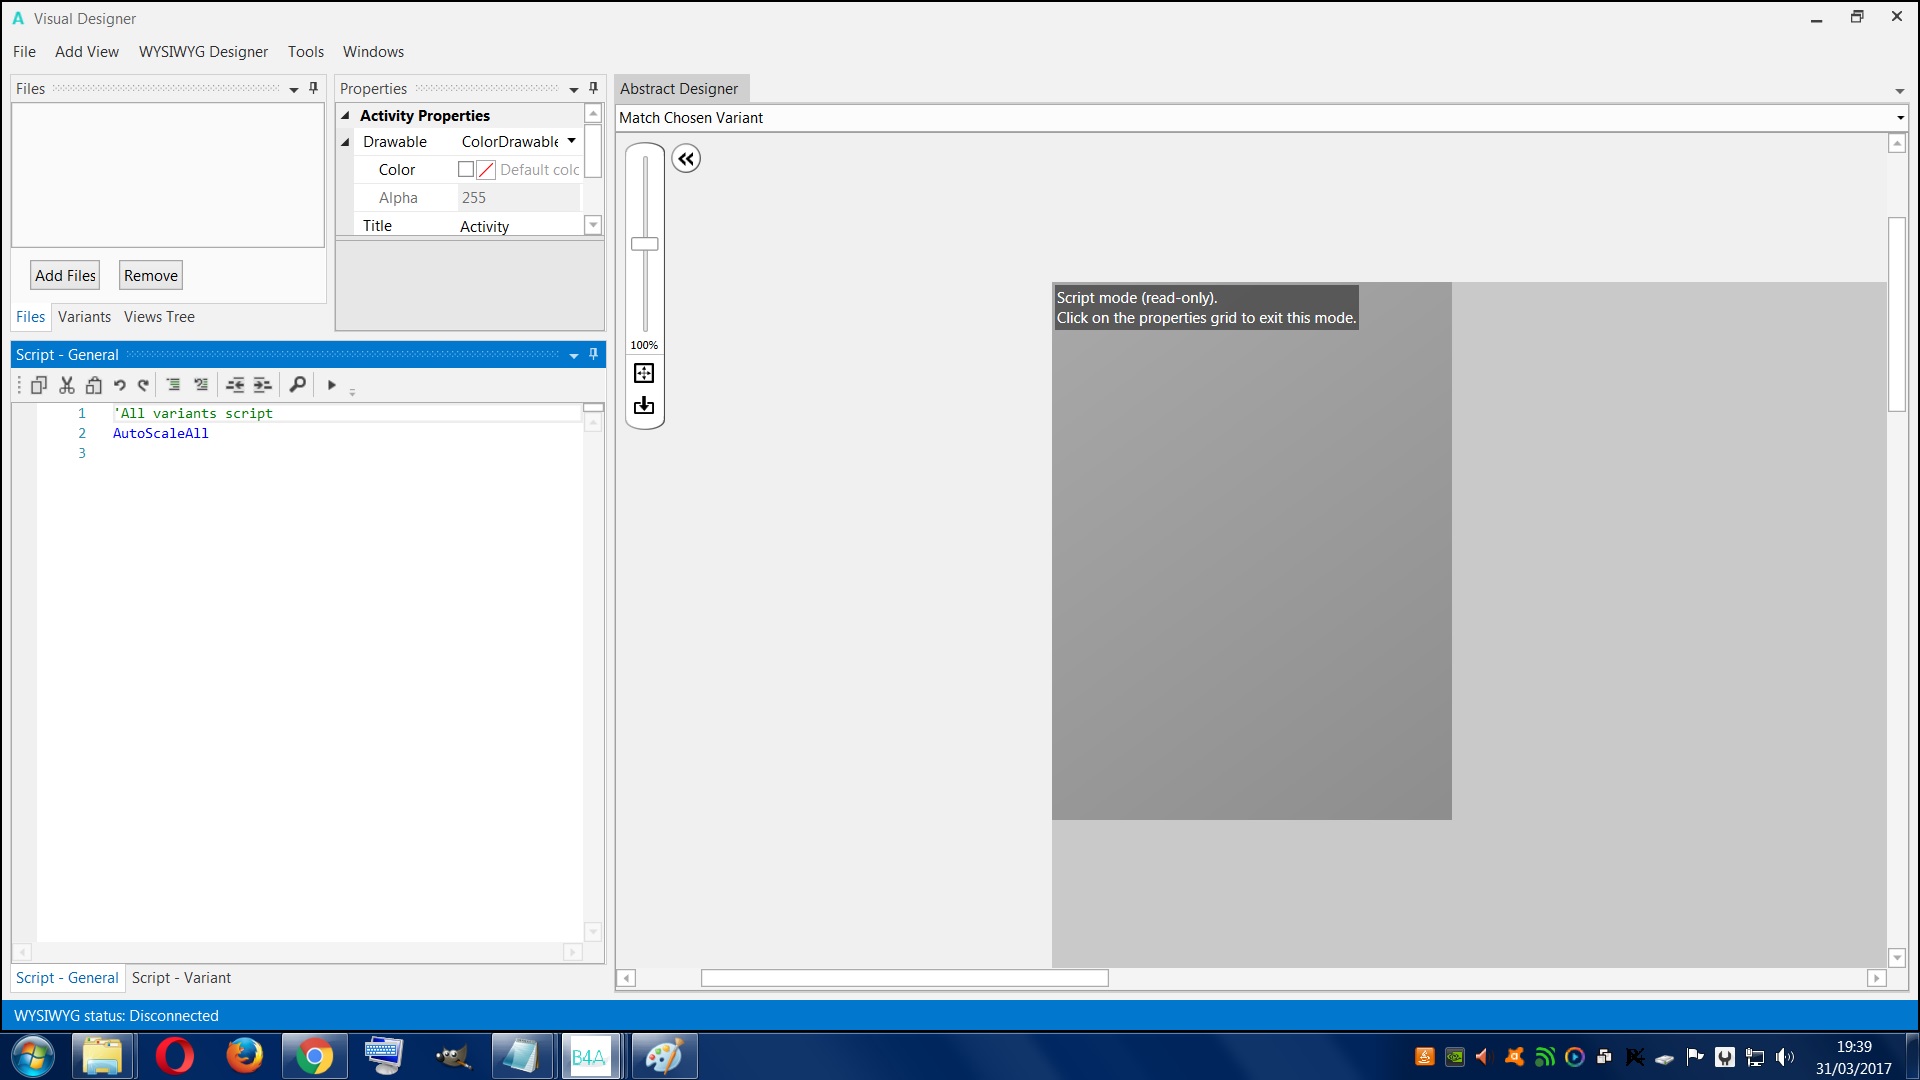Redo the script edit
This screenshot has height=1080, width=1920.
click(144, 385)
